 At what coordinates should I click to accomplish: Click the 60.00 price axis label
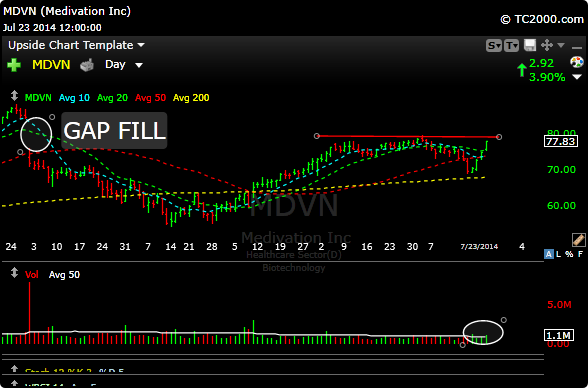click(x=561, y=205)
